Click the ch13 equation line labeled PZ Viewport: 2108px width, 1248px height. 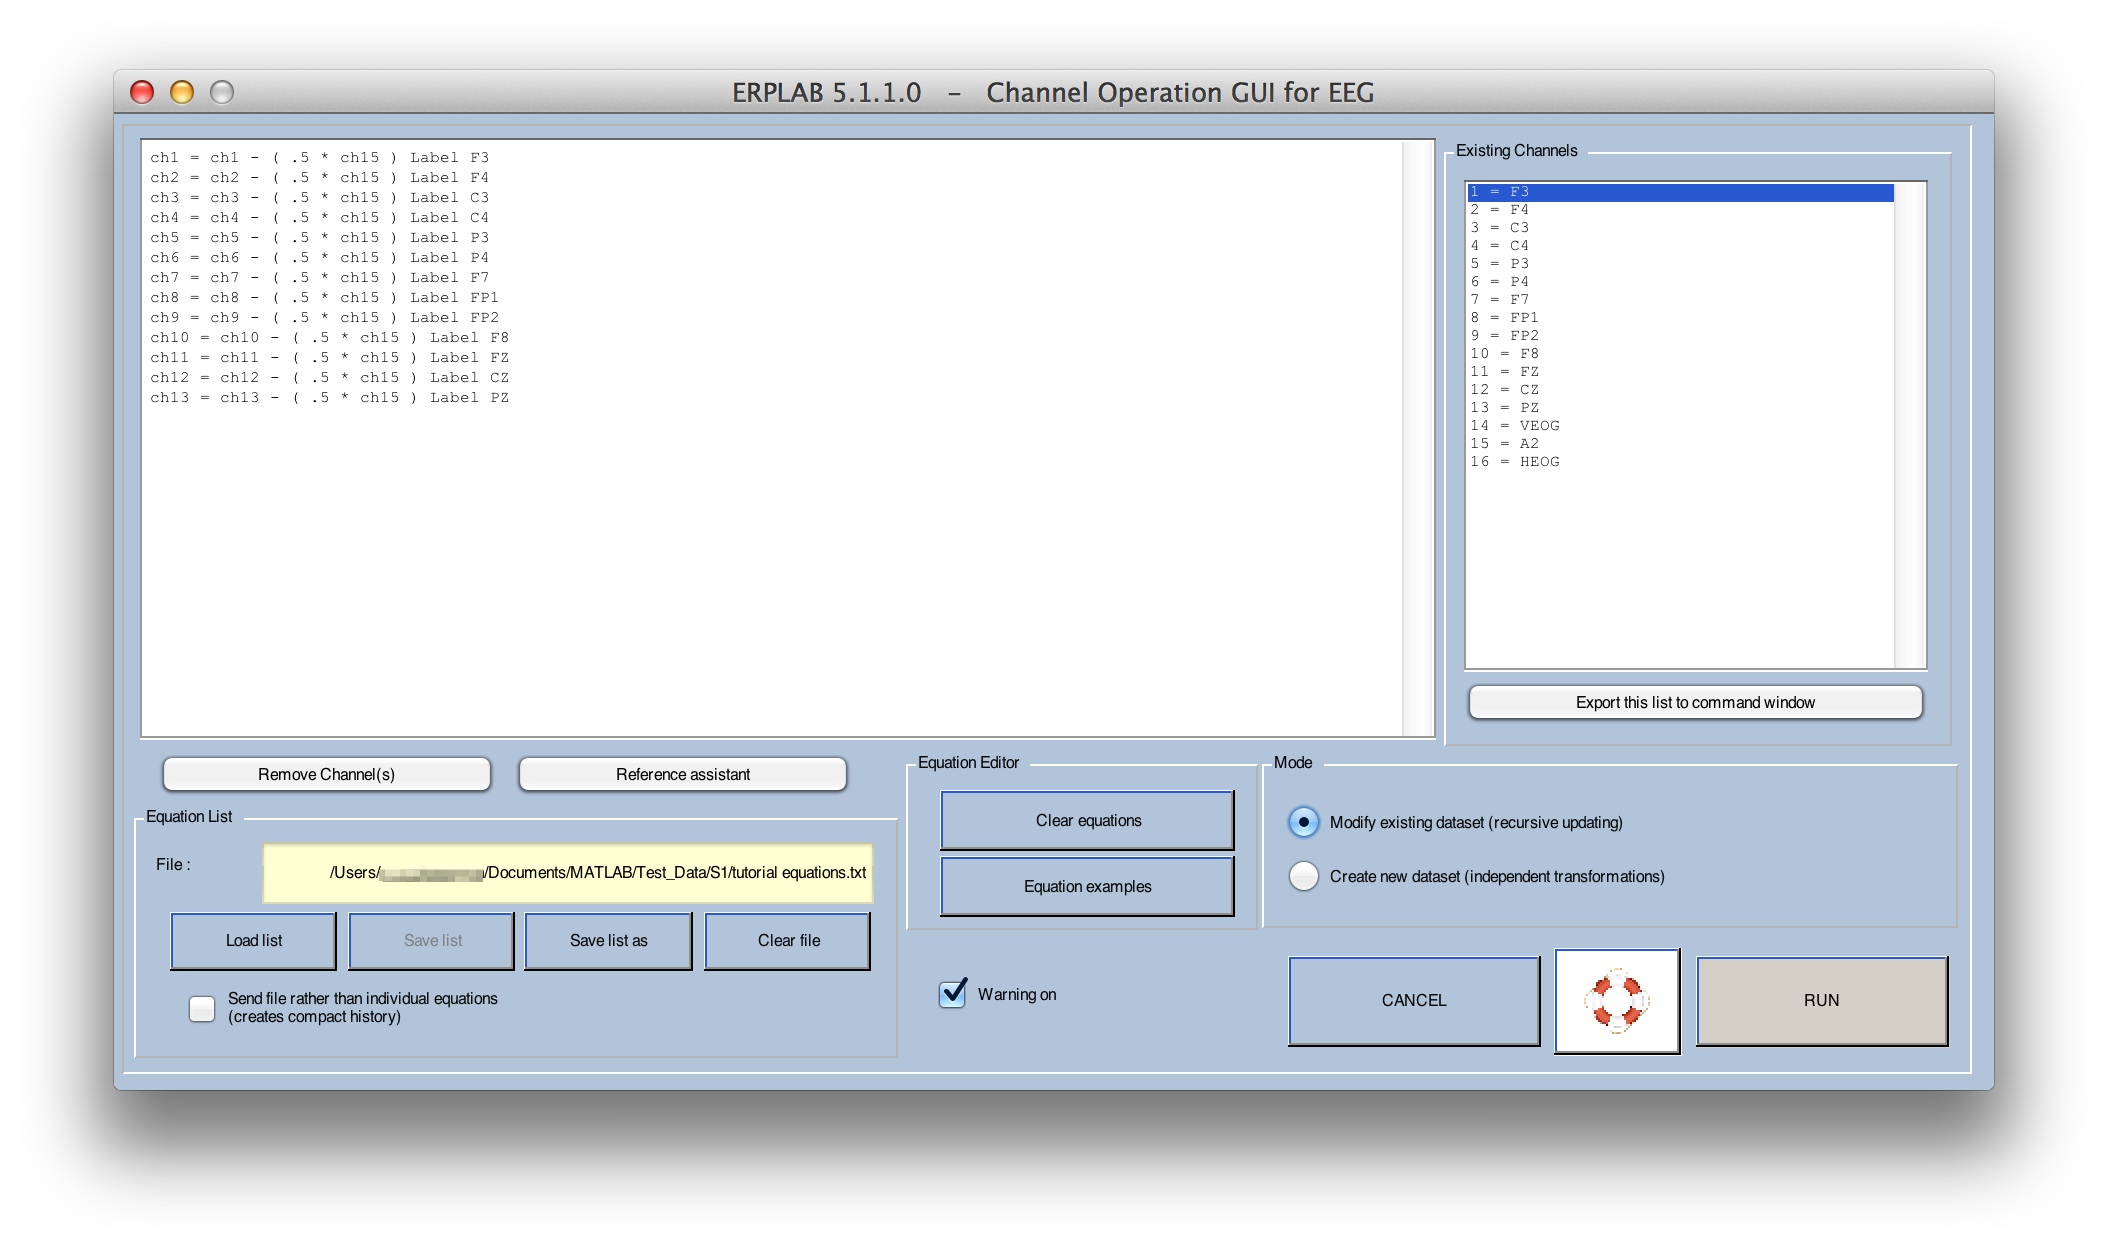330,398
